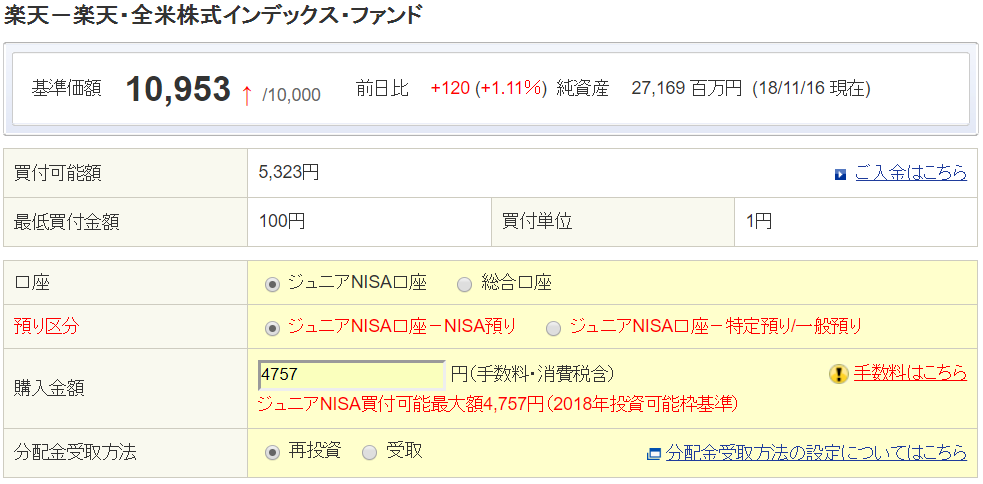This screenshot has width=983, height=484.
Task: Click the 買付可能額 value 5,323円
Action: click(x=289, y=172)
